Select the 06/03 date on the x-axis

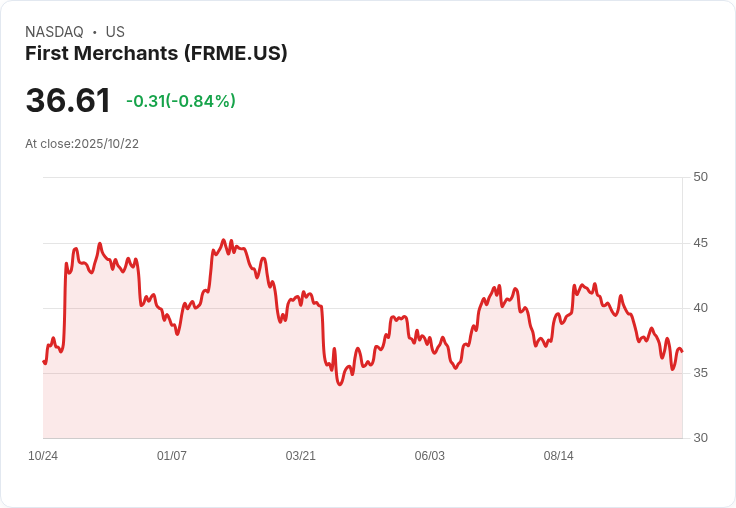tap(430, 456)
